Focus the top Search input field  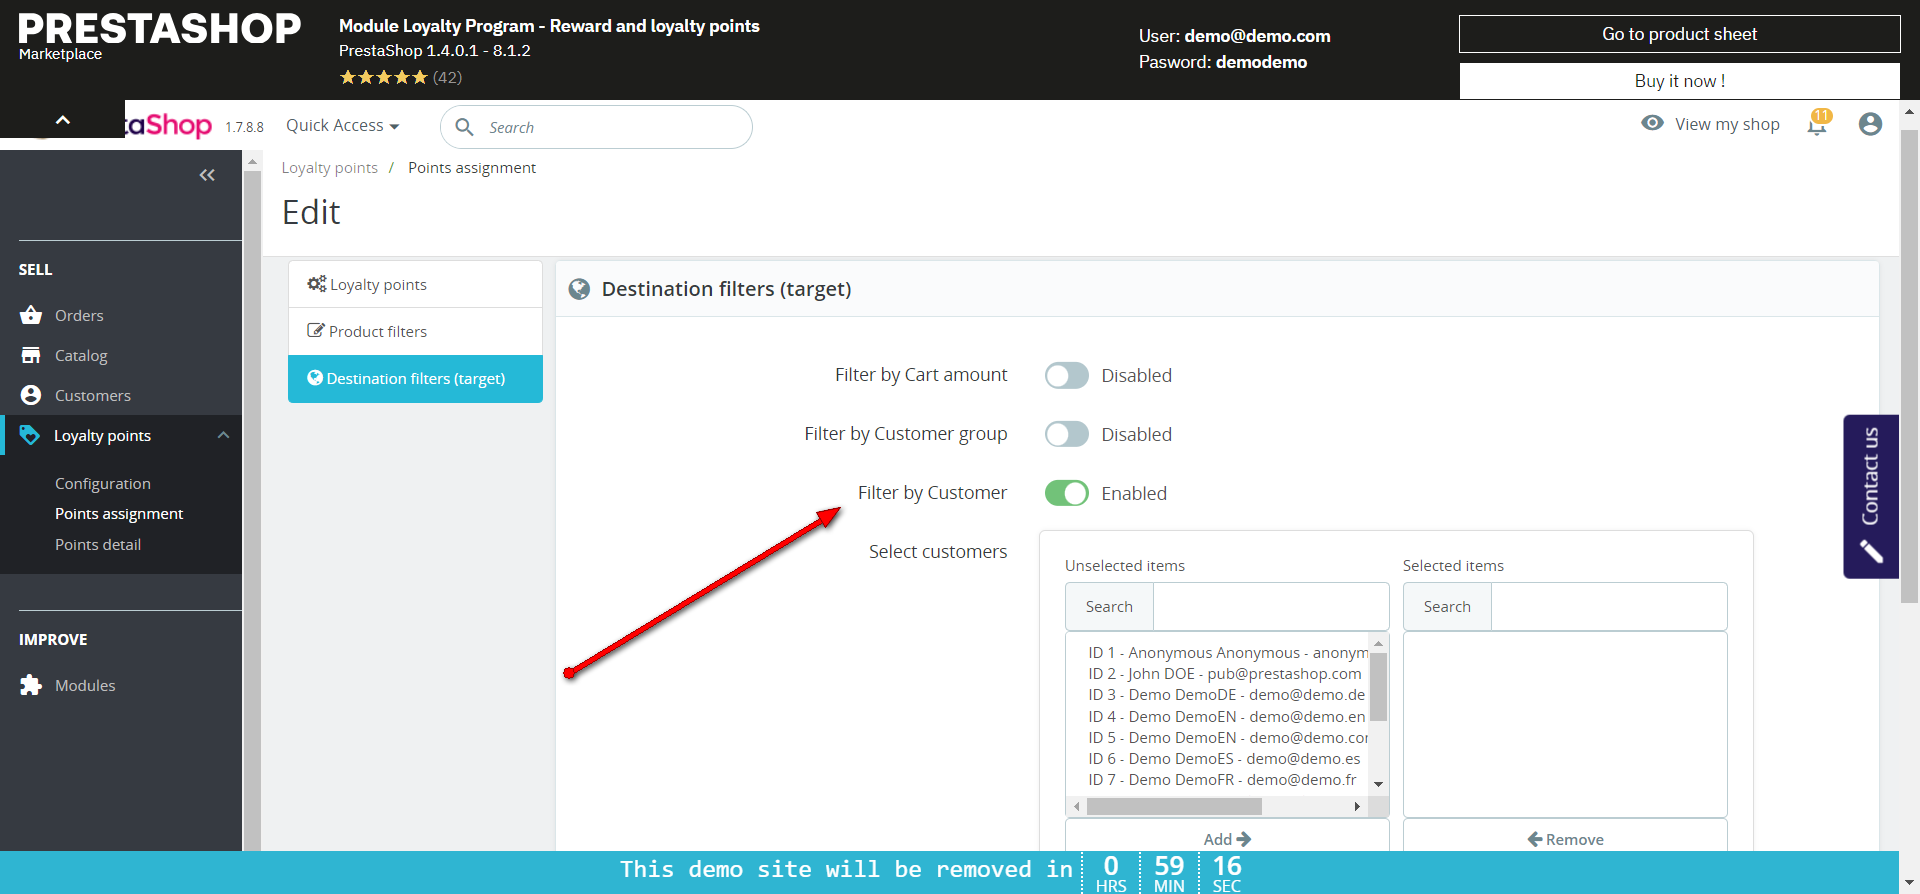tap(596, 127)
